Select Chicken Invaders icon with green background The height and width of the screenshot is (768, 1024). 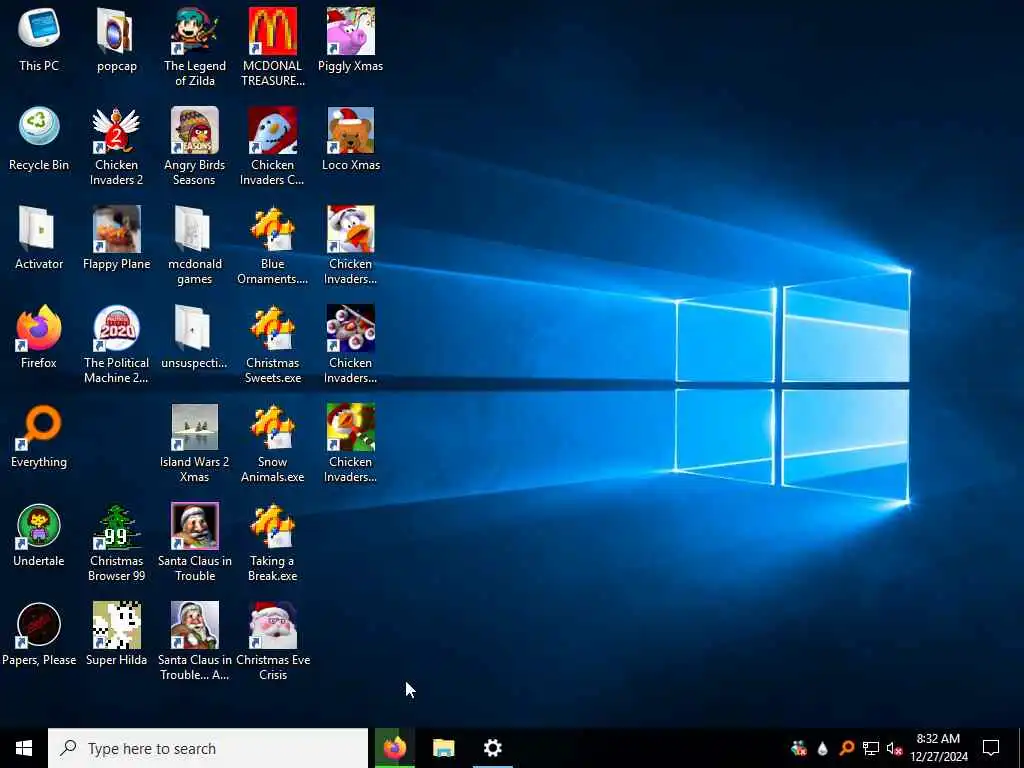351,427
